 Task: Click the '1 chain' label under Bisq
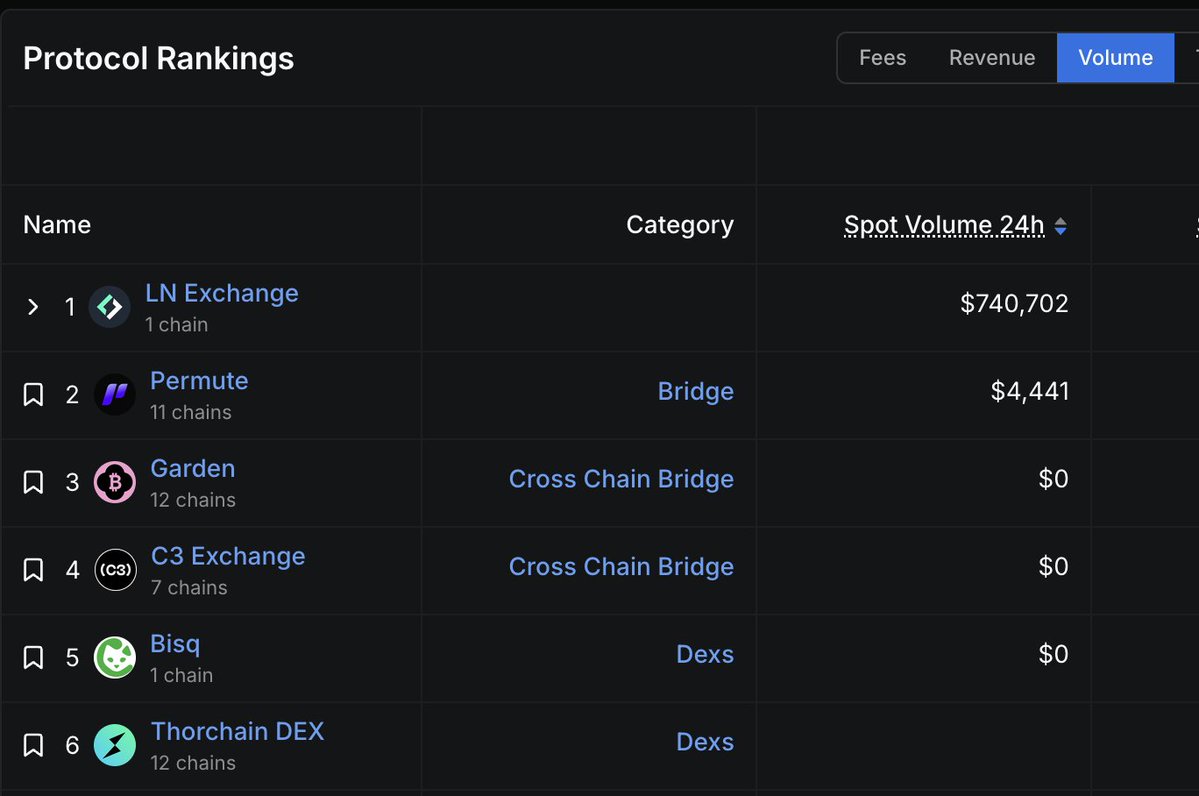(181, 675)
